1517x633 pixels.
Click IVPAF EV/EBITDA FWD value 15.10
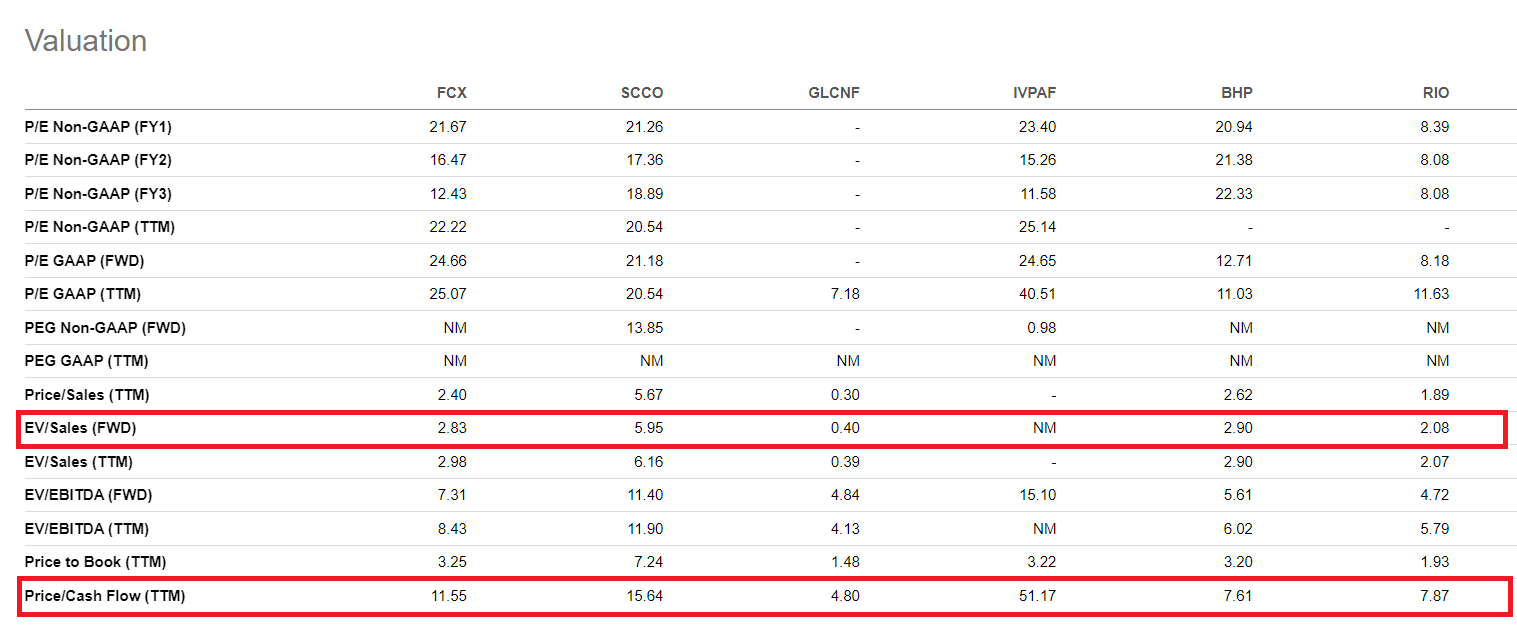(1038, 495)
